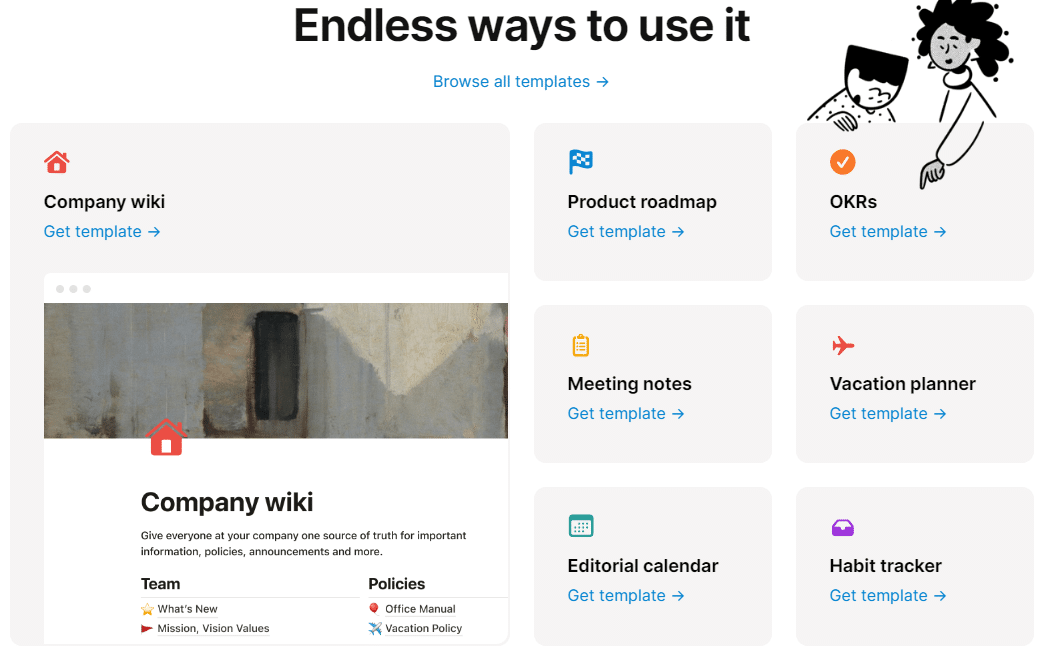Click the orange checkmark OKRs icon

click(x=843, y=161)
